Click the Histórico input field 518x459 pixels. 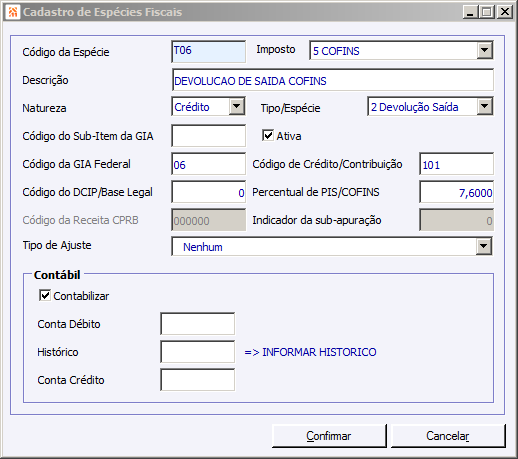click(198, 352)
